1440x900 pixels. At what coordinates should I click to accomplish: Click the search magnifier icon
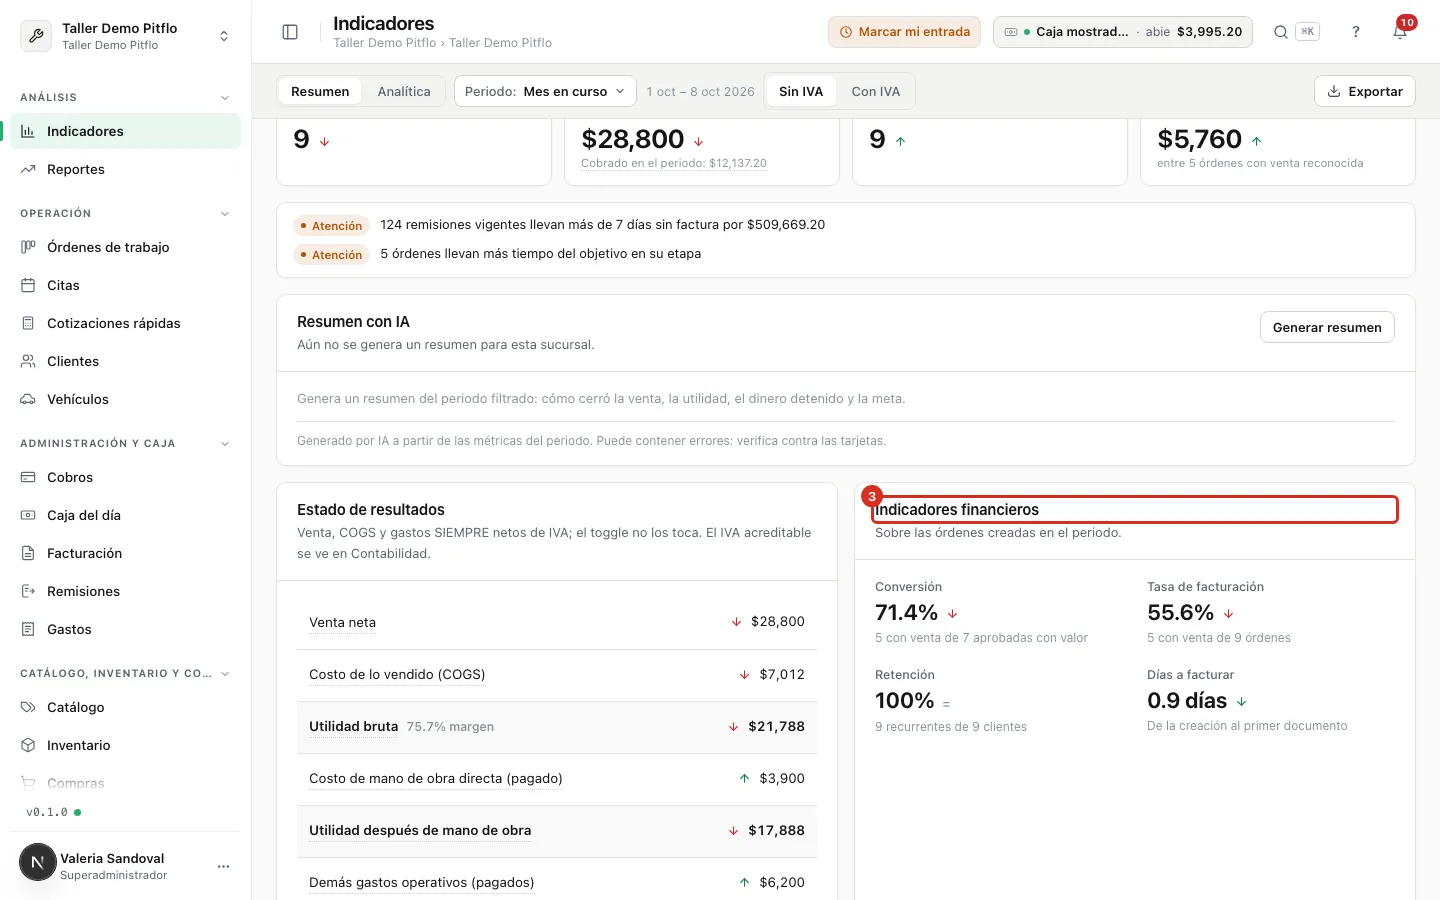pos(1280,32)
